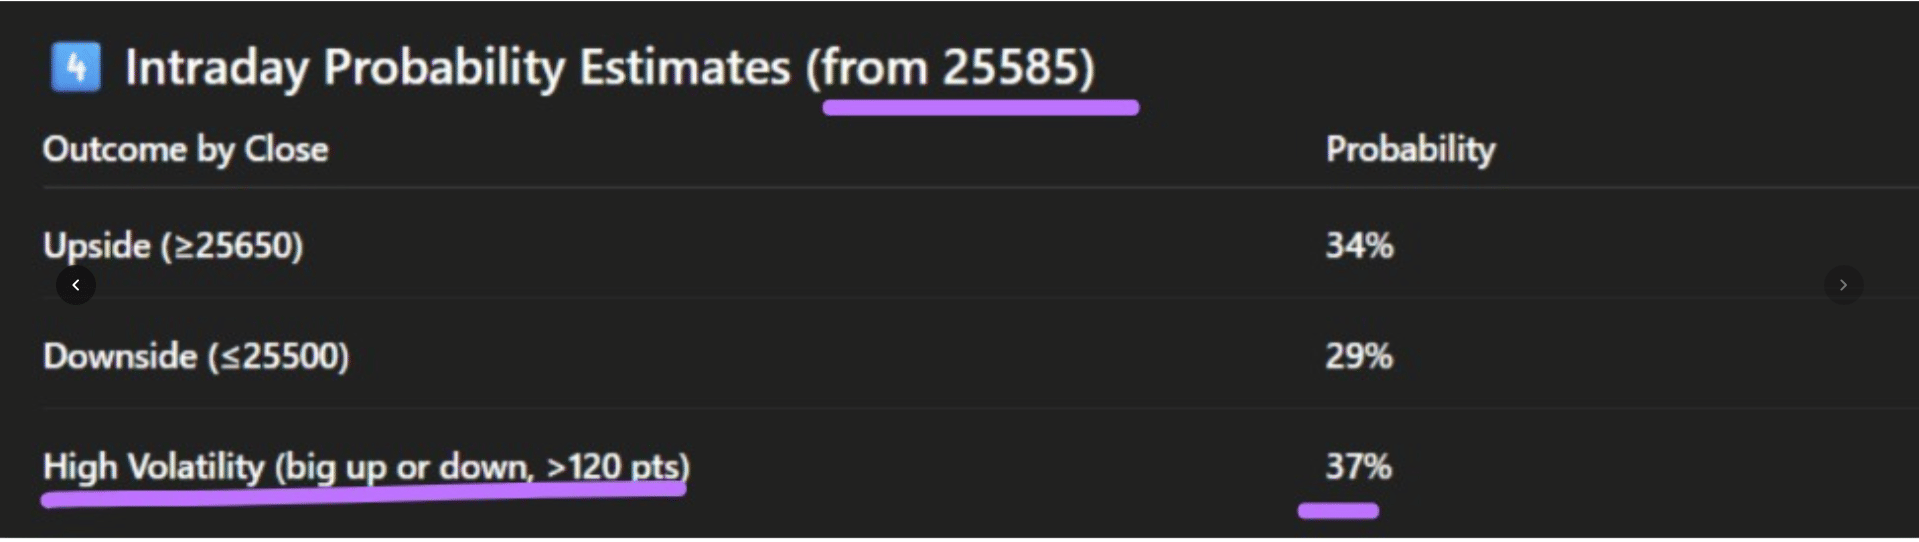
Task: Click the "≥25650" threshold value
Action: (x=233, y=246)
